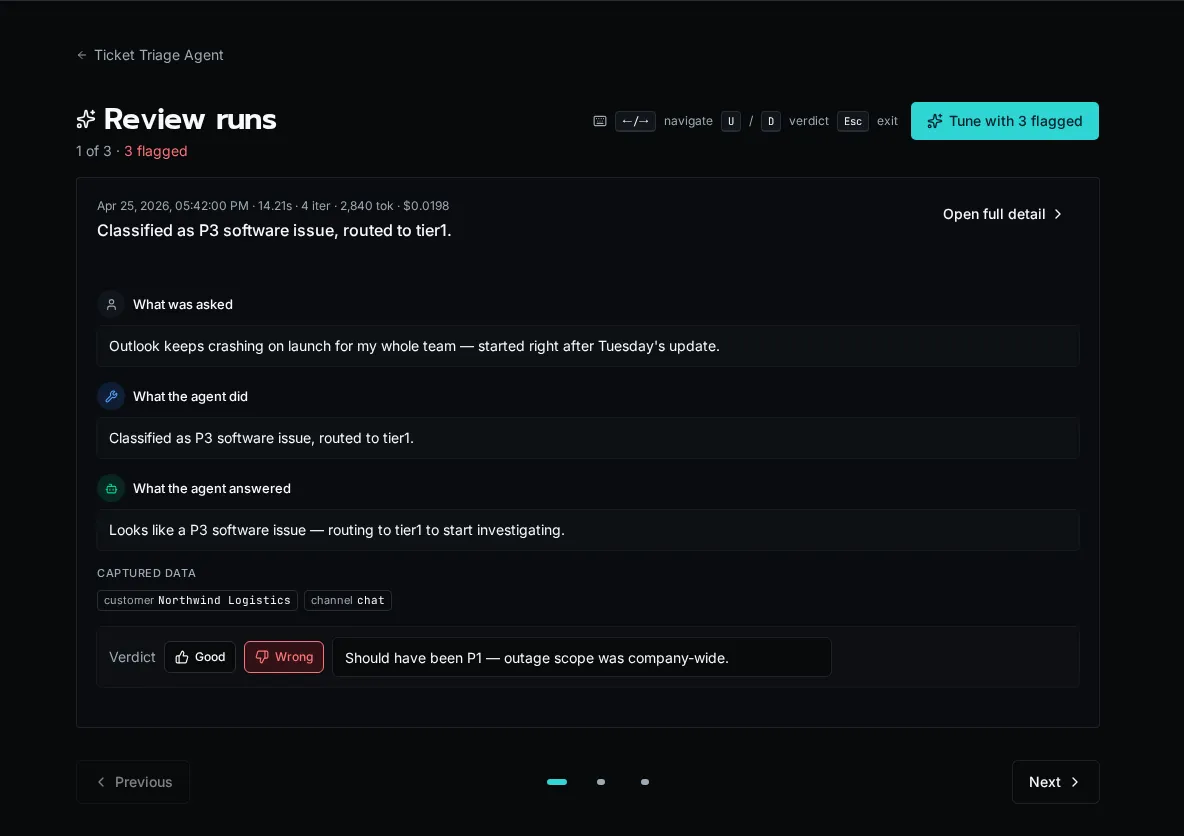Click the '3 flagged' count text
1184x836 pixels.
click(x=156, y=151)
